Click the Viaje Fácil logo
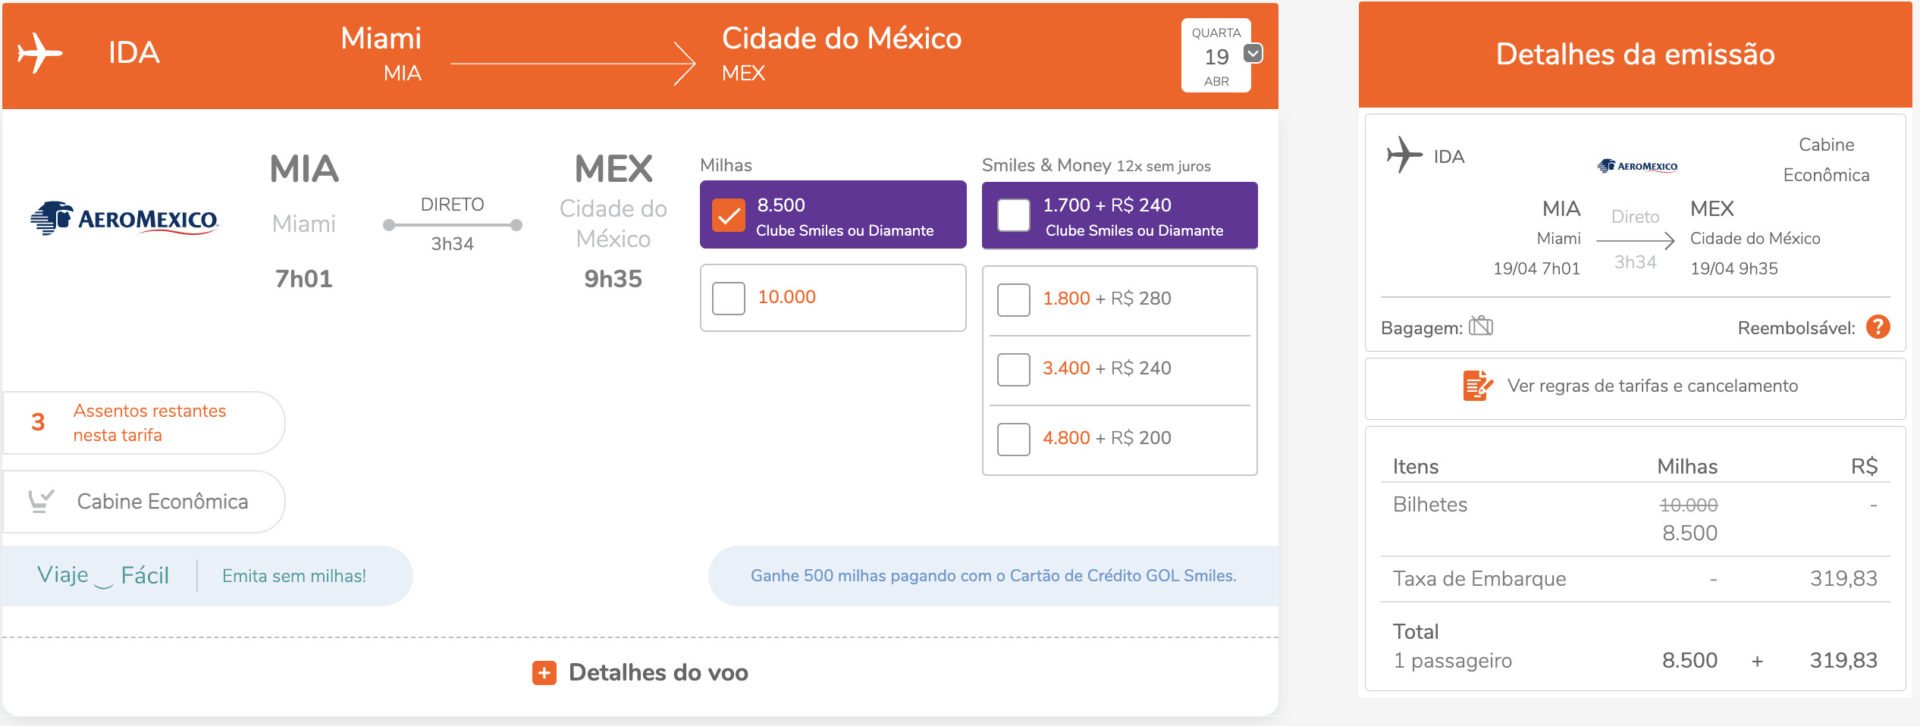Screen dimensions: 1920x726 [x=103, y=576]
